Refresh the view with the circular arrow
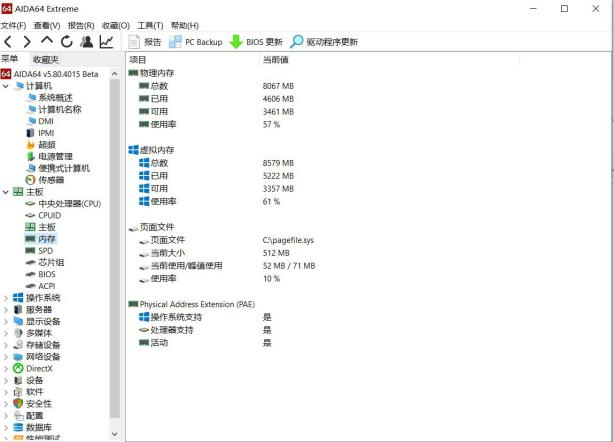The image size is (614, 442). 67,41
